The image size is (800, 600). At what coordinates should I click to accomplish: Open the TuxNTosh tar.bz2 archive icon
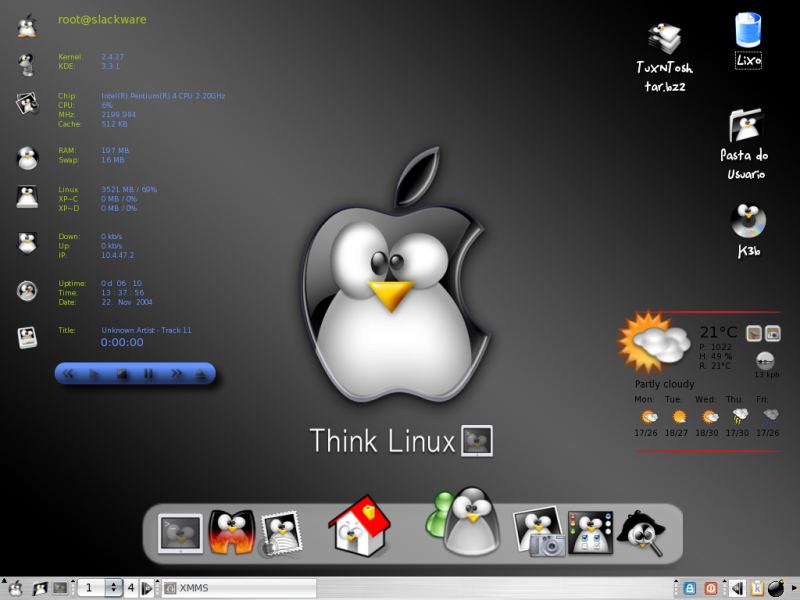click(664, 38)
